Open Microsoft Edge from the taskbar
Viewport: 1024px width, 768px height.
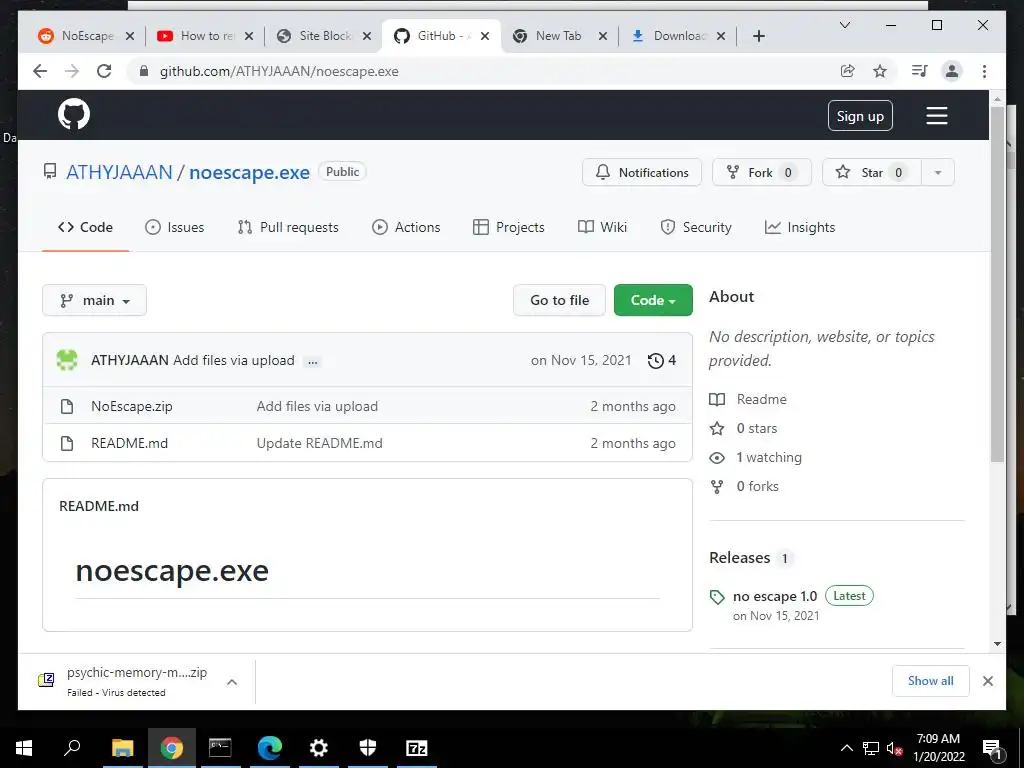pos(269,748)
